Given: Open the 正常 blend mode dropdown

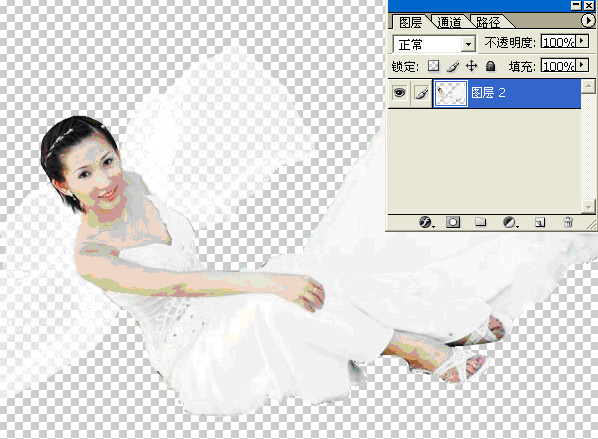Looking at the screenshot, I should 469,44.
